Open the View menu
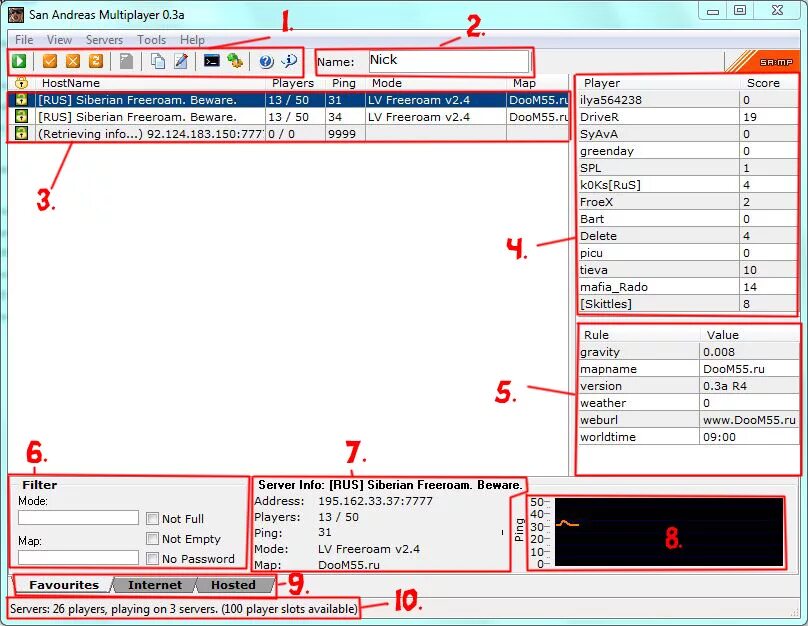Screen dimensions: 808x626 coord(59,40)
